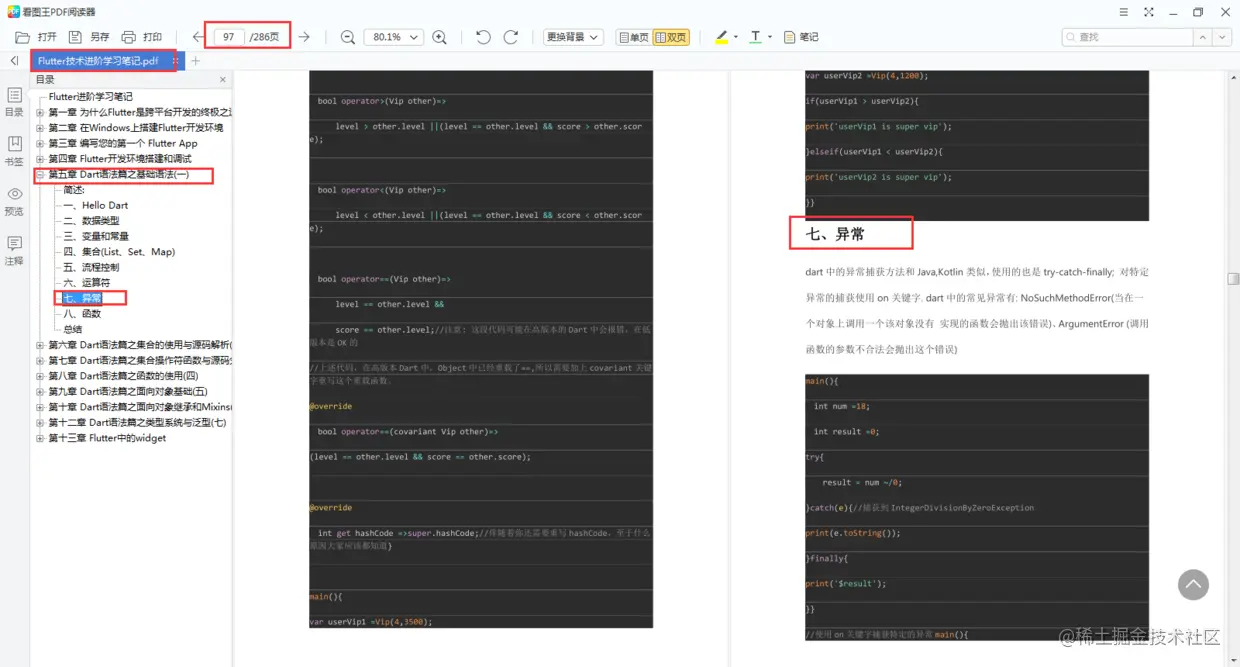The image size is (1240, 667).
Task: Expand 第十三章 Flutter中的widget node
Action: coord(40,438)
